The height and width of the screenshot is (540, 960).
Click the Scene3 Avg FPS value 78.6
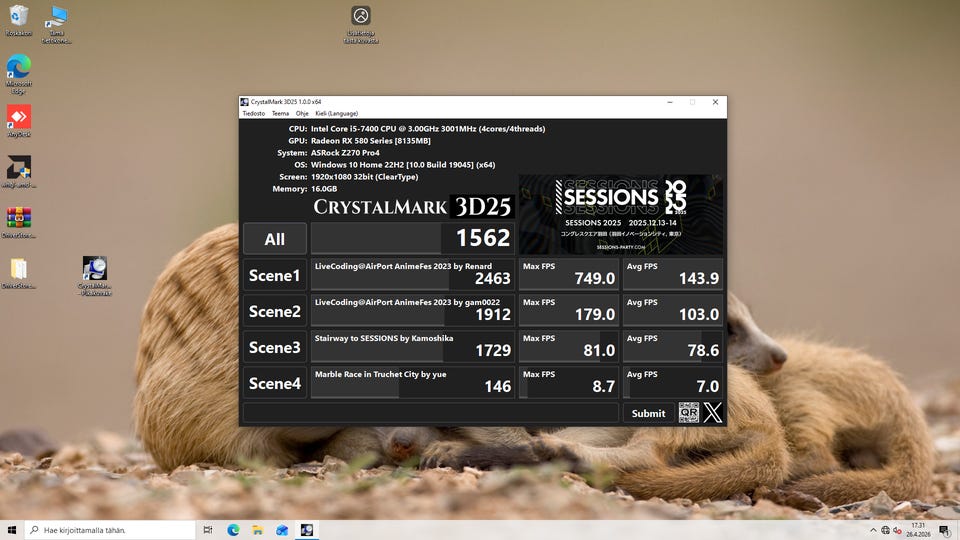(x=703, y=350)
